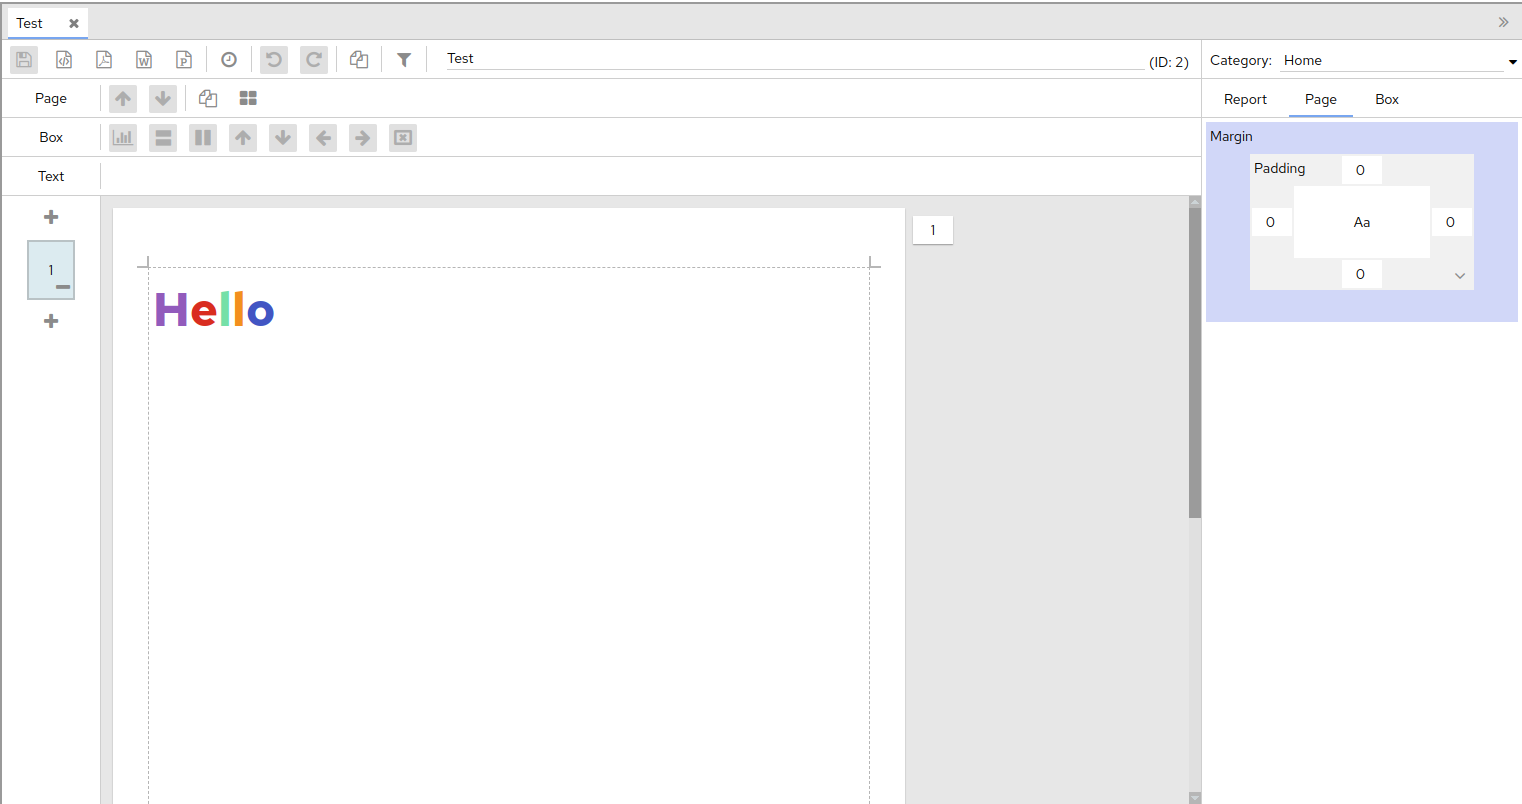Switch to the Report tab
Screen dimensions: 1522x804
[1245, 99]
